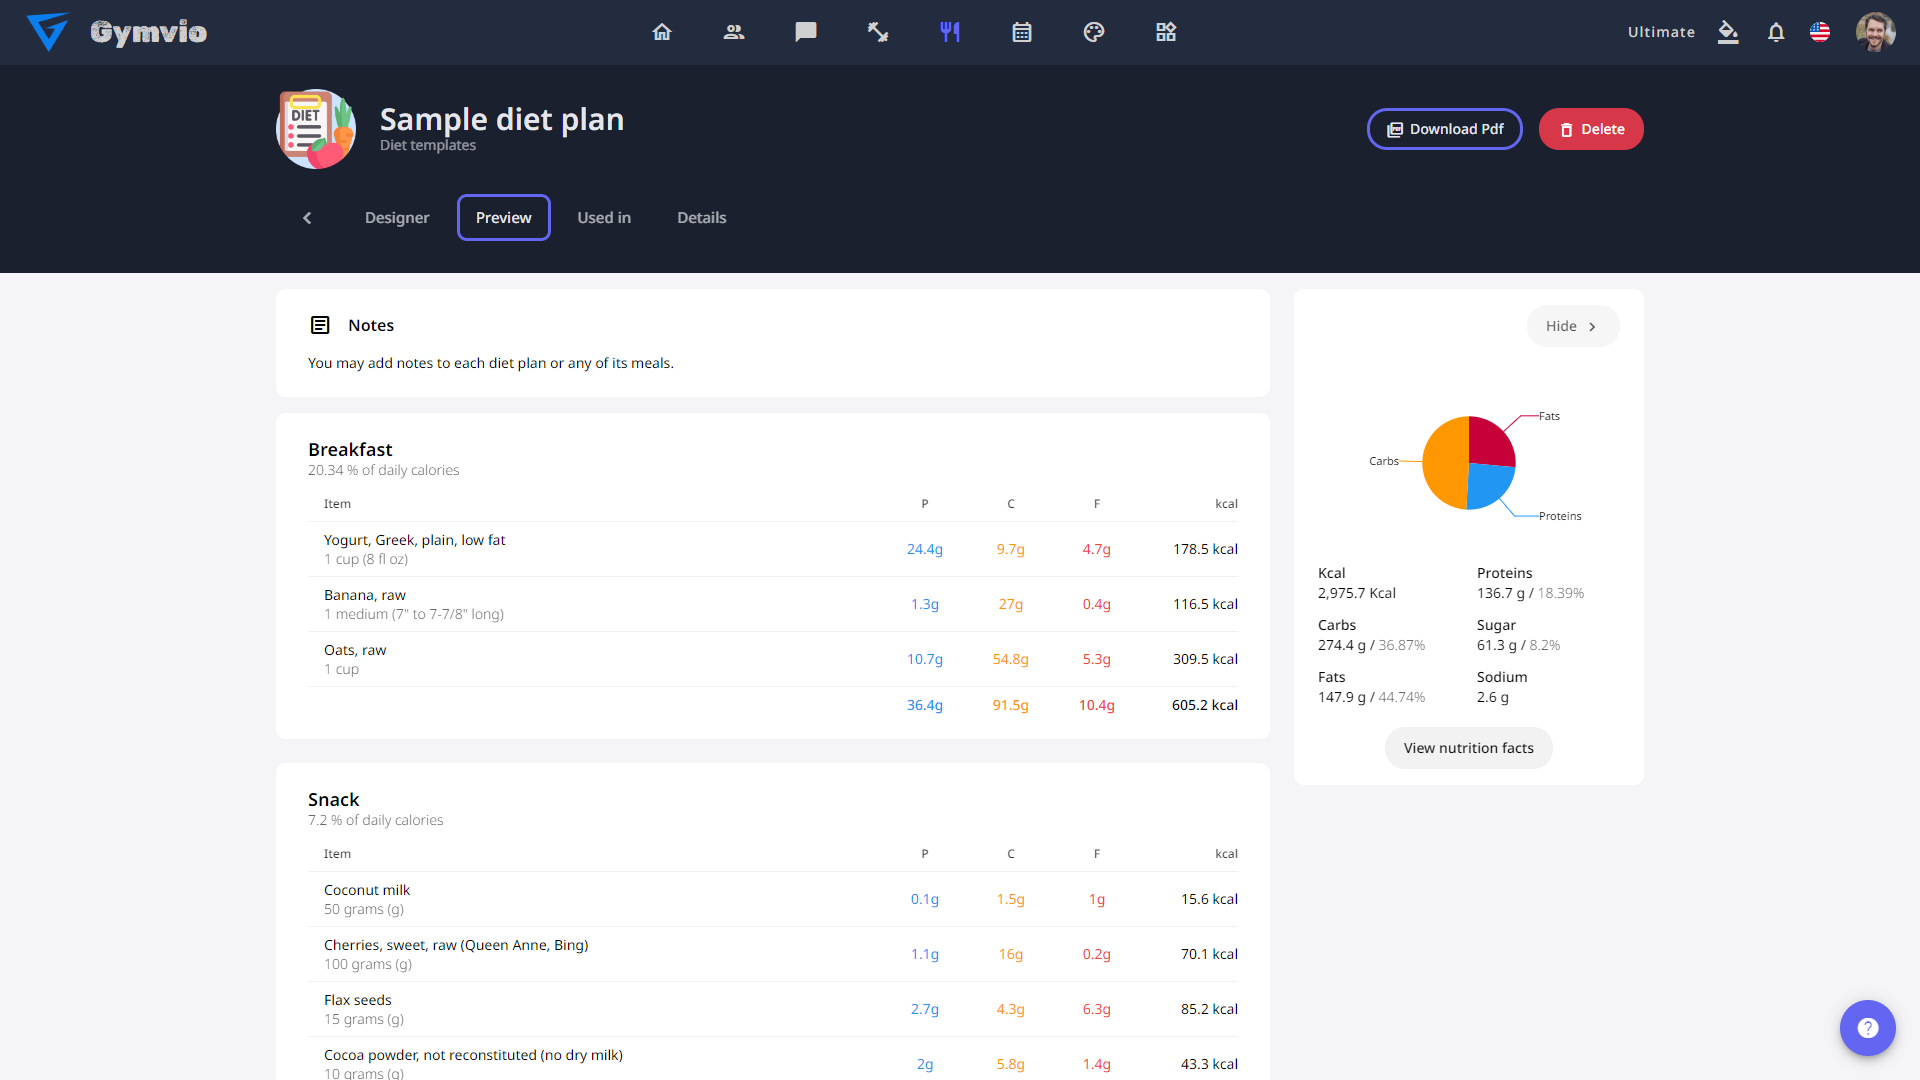Click the red Delete button
This screenshot has height=1080, width=1920.
[1591, 129]
